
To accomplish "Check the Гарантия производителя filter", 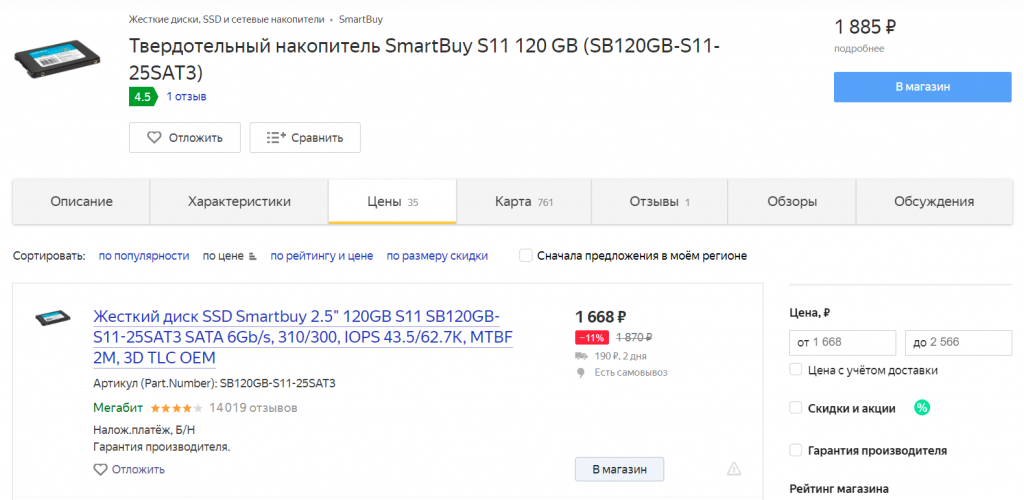I will [x=796, y=450].
